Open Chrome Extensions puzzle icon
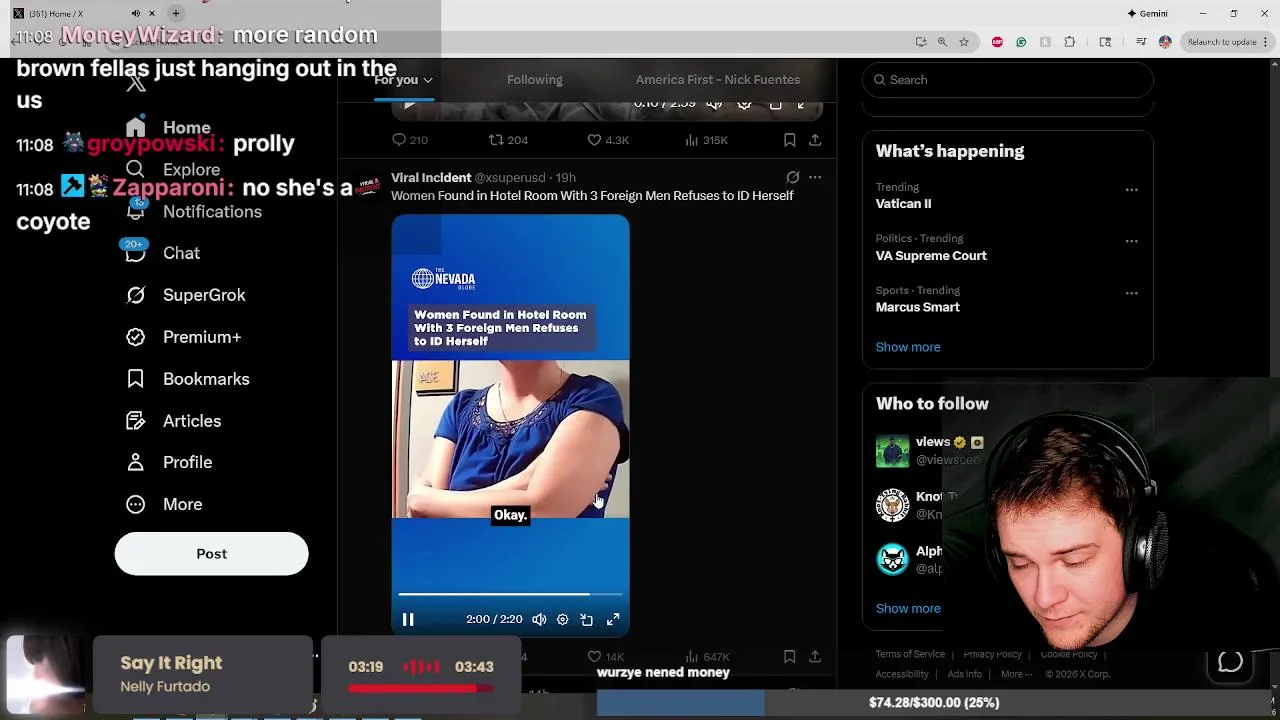This screenshot has width=1280, height=720. (x=1069, y=42)
